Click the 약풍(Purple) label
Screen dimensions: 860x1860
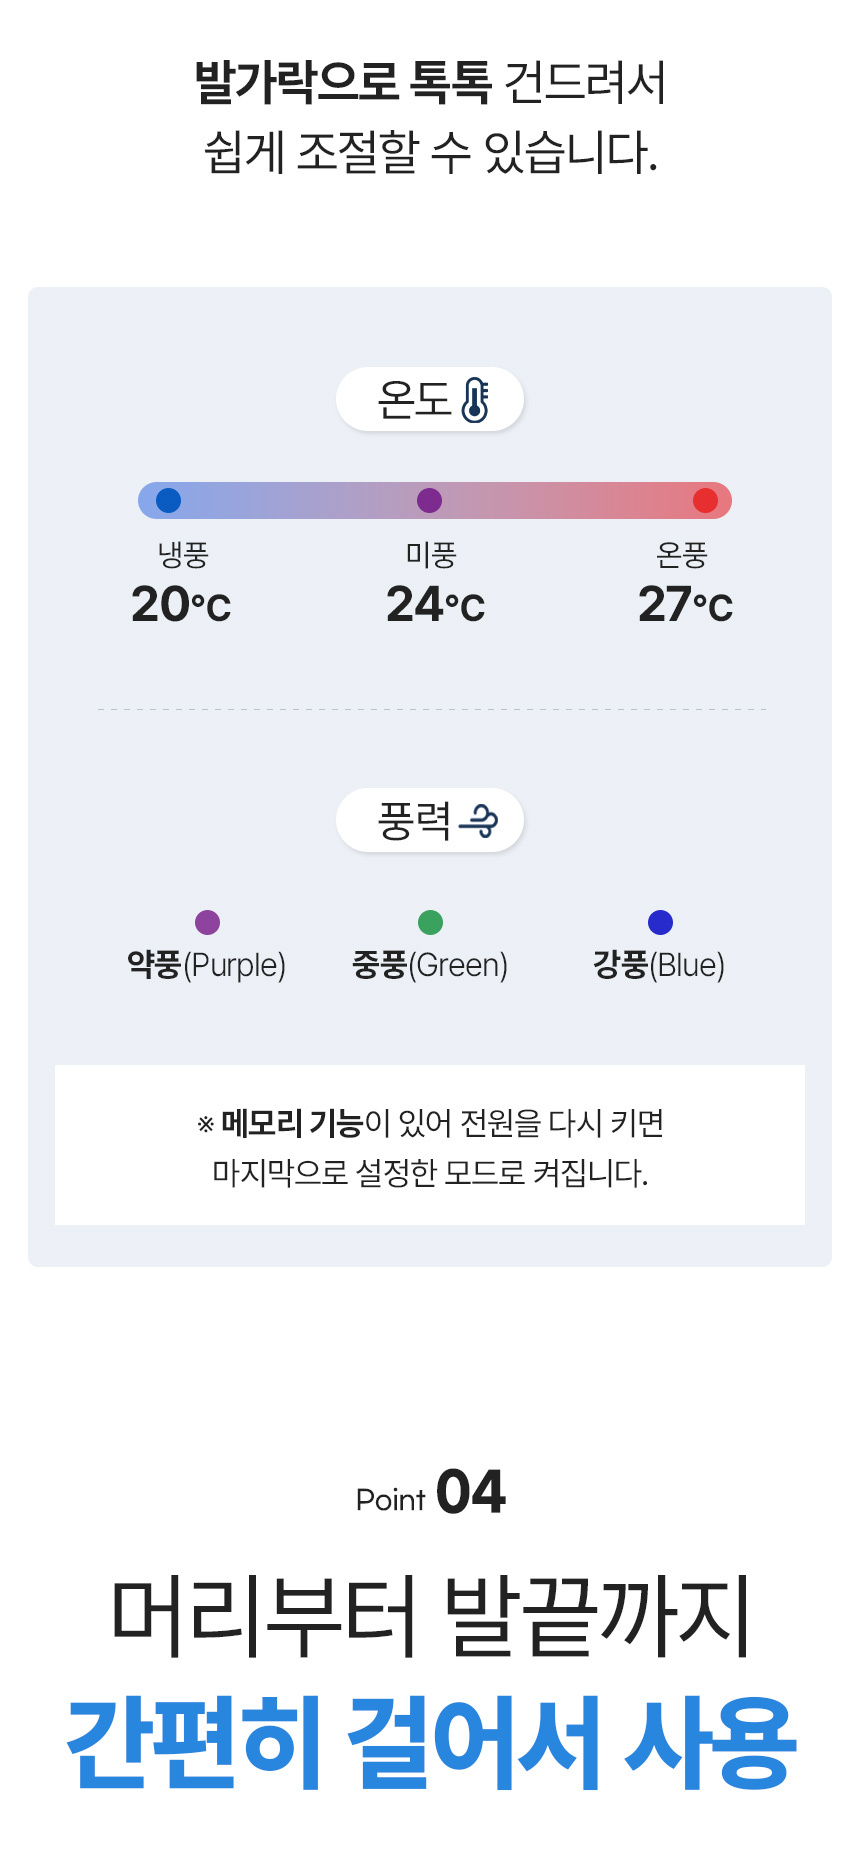point(206,965)
